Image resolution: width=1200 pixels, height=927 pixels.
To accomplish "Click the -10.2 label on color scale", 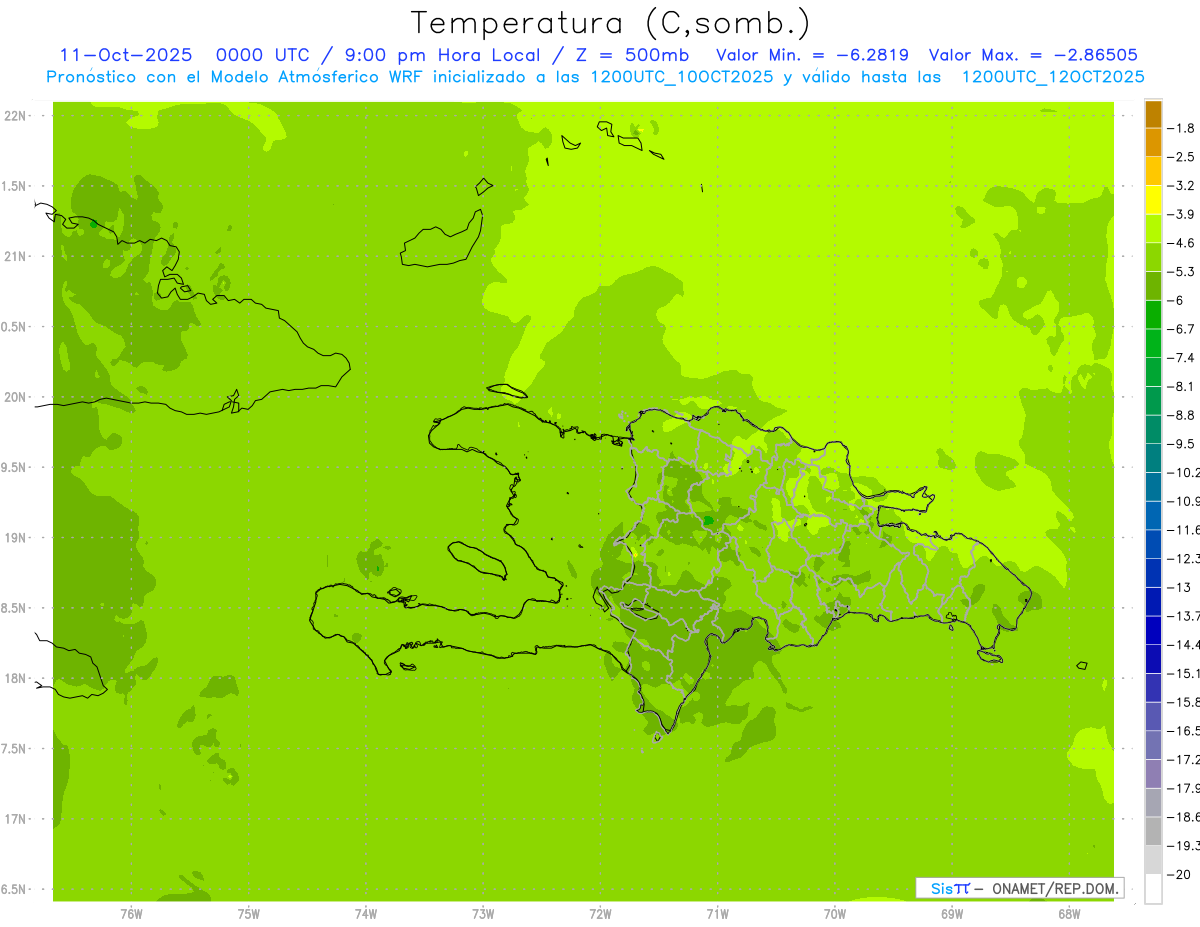I will (x=1185, y=472).
